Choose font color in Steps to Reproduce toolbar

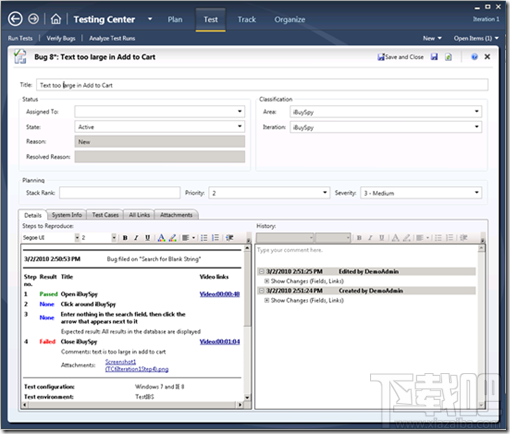point(161,238)
